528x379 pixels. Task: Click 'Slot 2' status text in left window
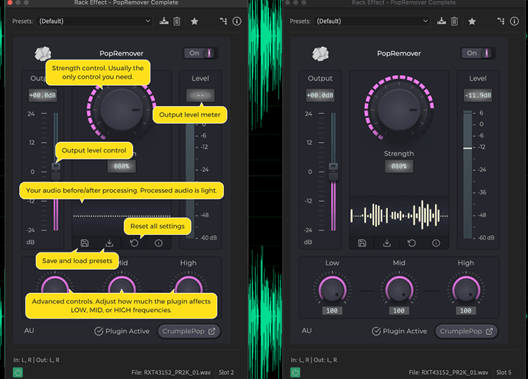[226, 372]
